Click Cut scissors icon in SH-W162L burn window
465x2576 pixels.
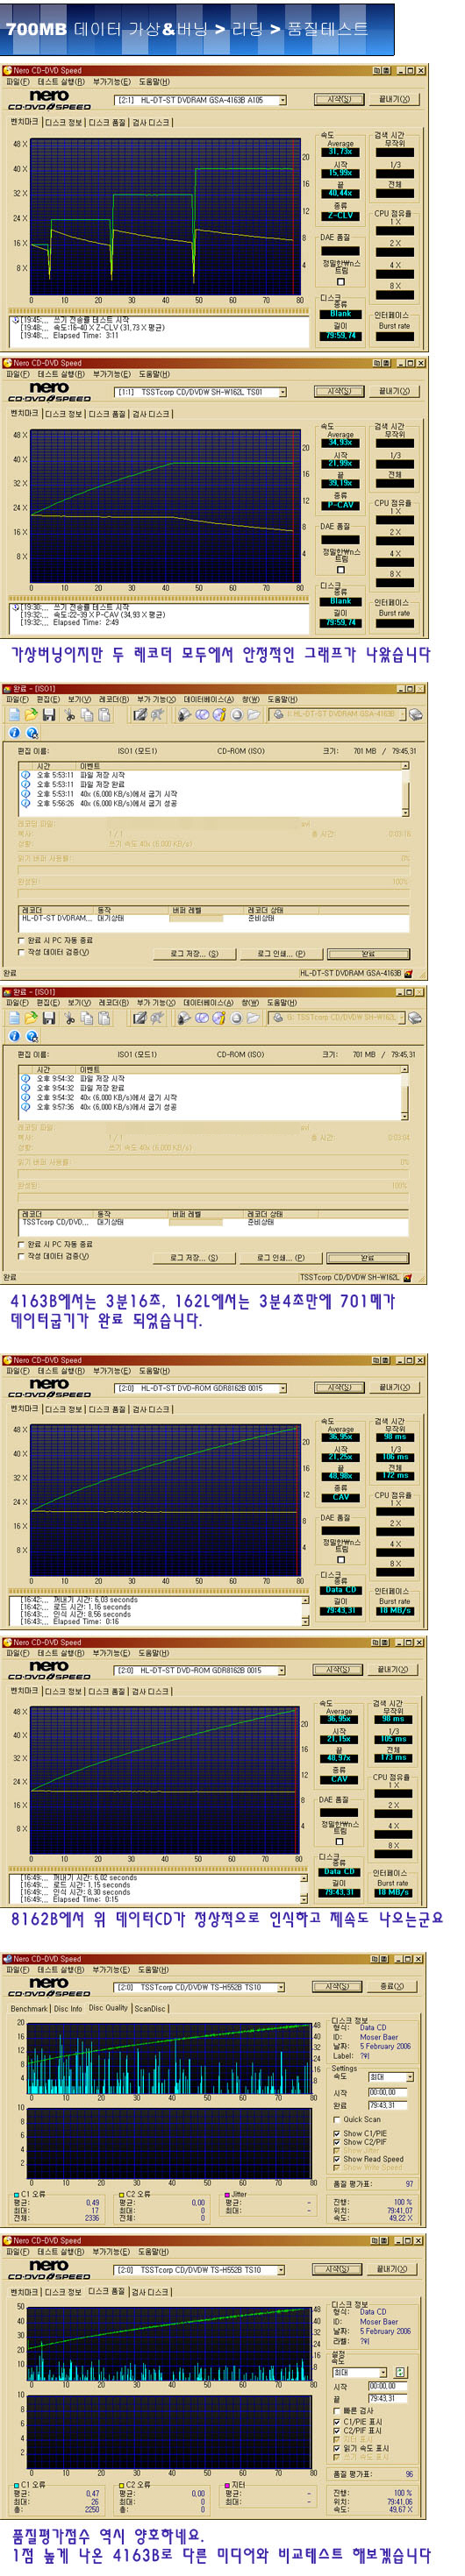pyautogui.click(x=70, y=1018)
